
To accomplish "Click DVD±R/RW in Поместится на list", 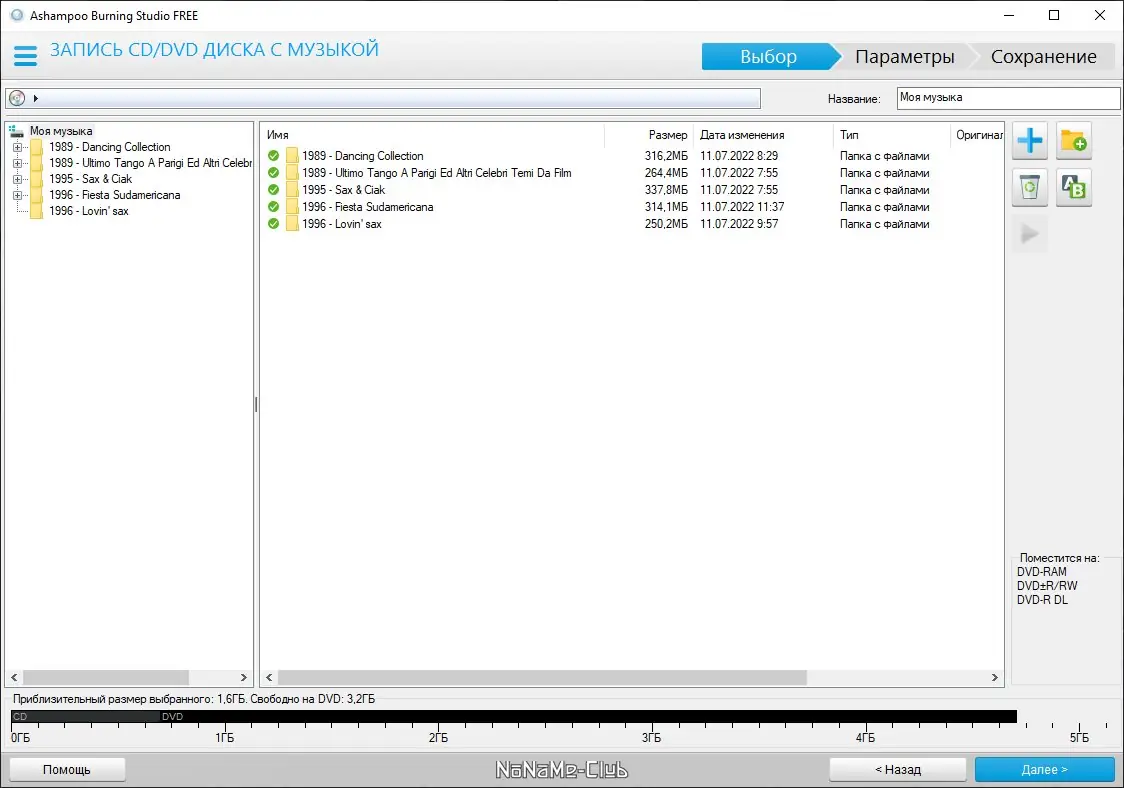I will [1047, 585].
